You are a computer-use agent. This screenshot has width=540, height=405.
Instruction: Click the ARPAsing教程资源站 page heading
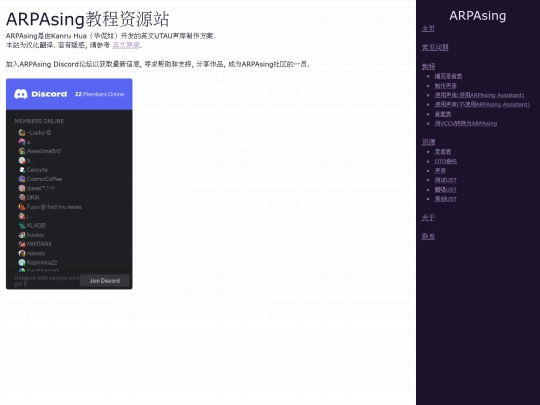click(x=87, y=19)
